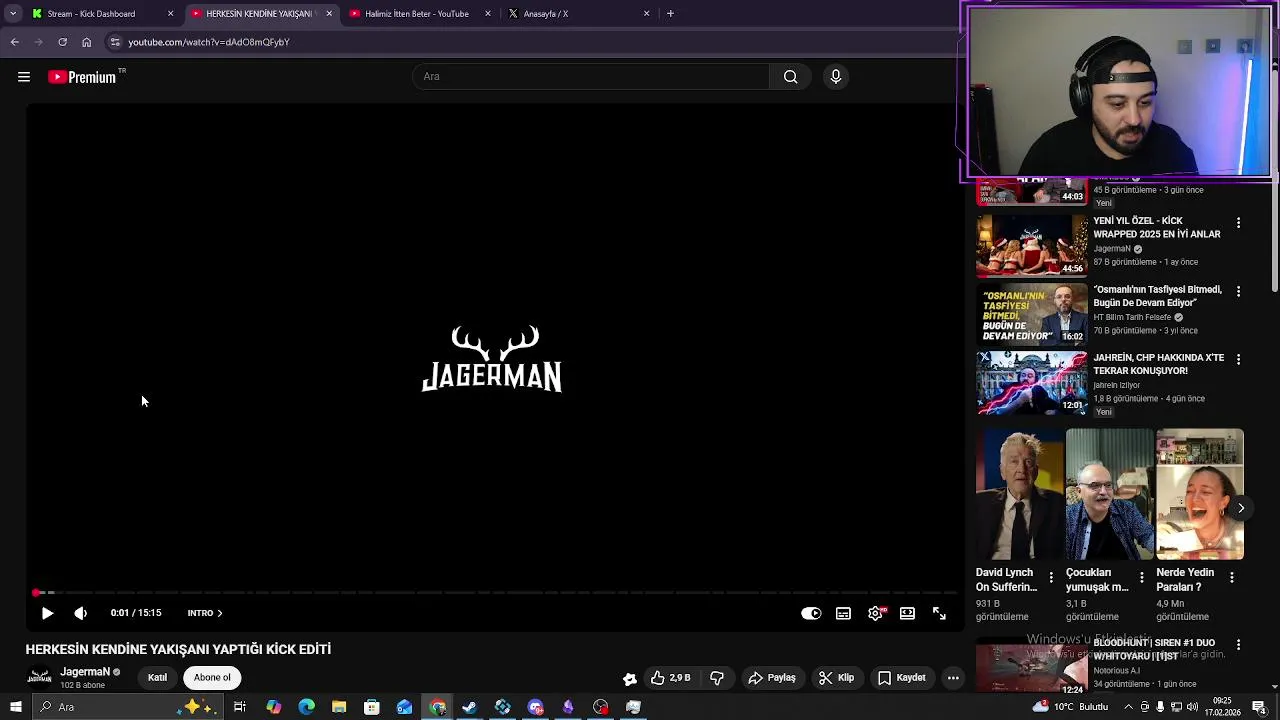
Task: Close the Anasayfa / X tab
Action: 646,14
